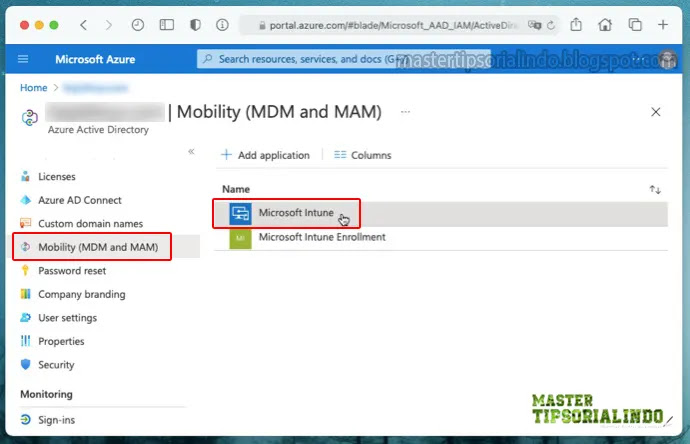Open the Columns chooser
690x444 pixels.
363,155
